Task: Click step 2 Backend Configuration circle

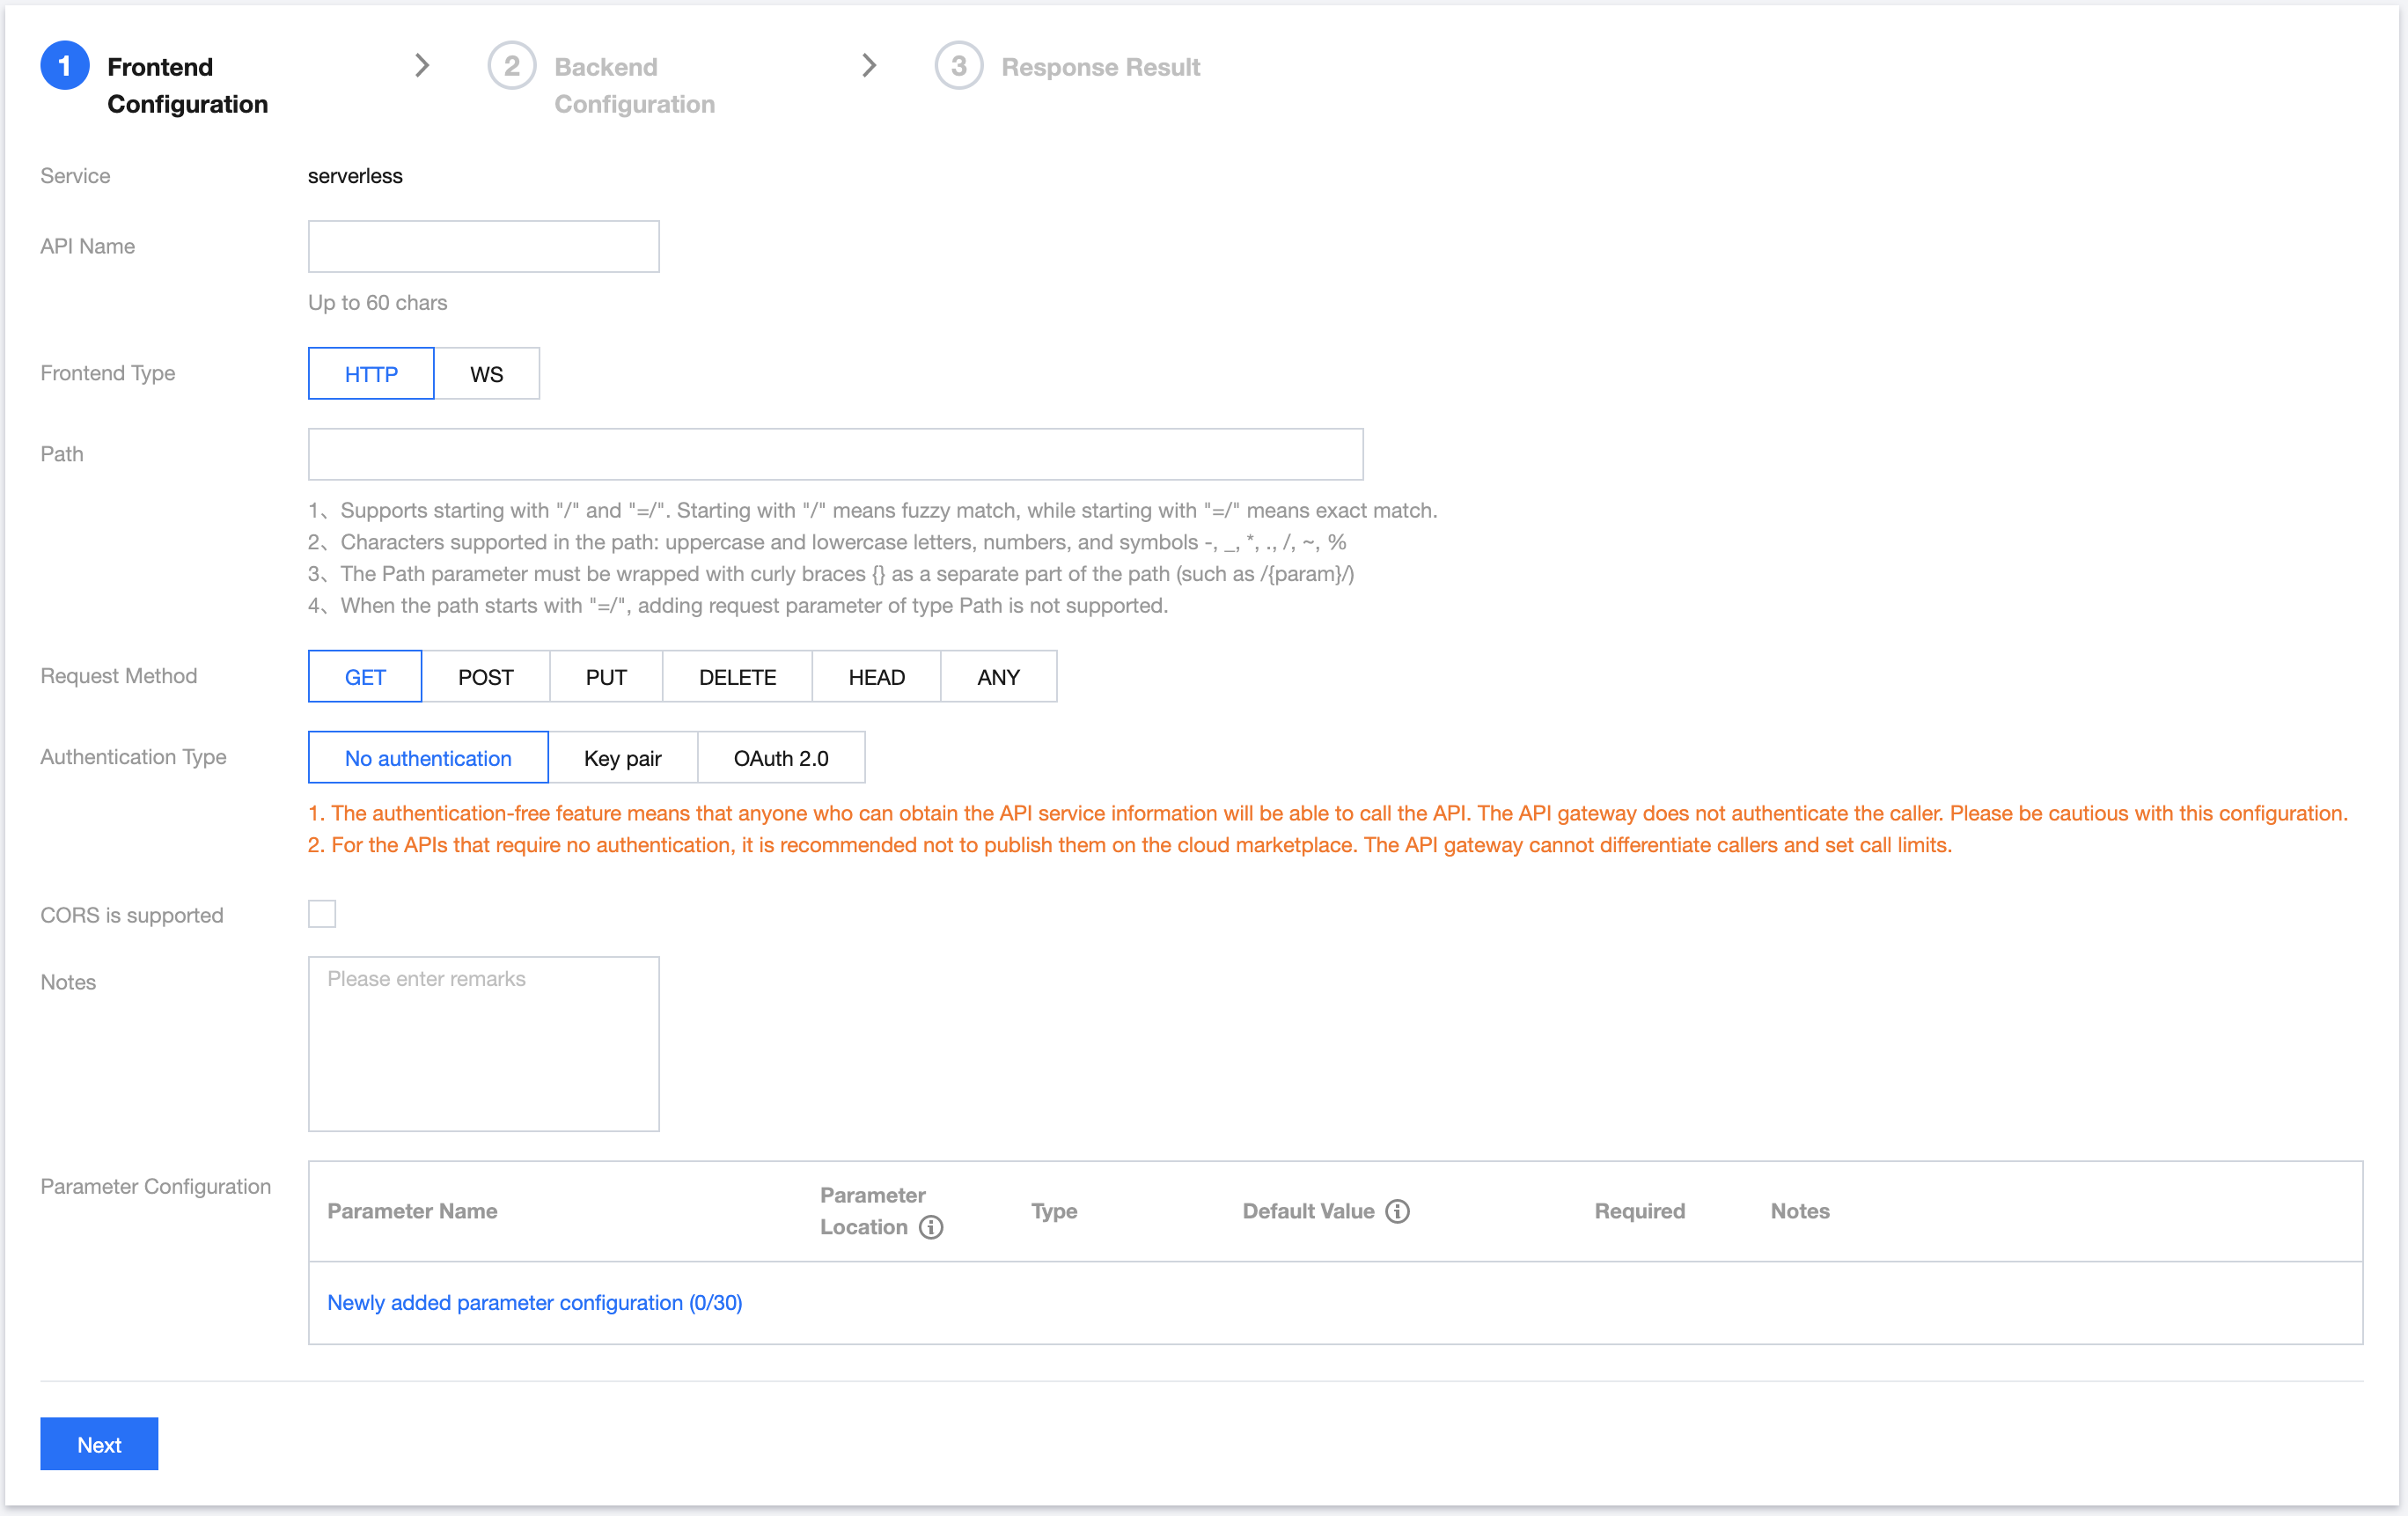Action: [511, 66]
